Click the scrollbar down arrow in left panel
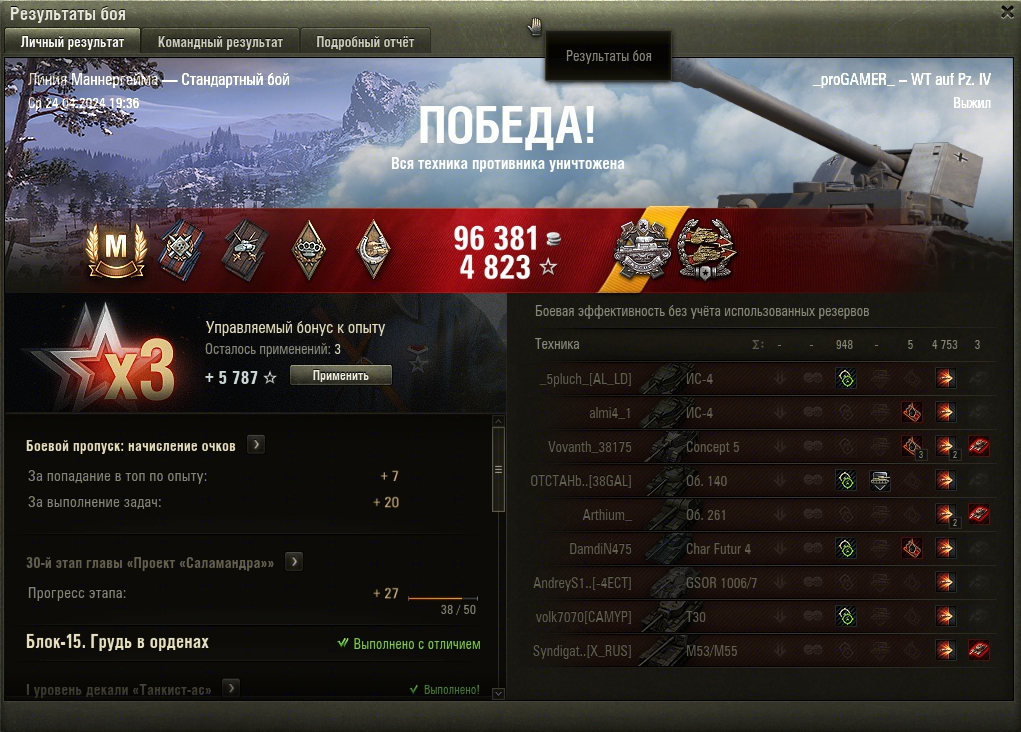 (x=498, y=694)
